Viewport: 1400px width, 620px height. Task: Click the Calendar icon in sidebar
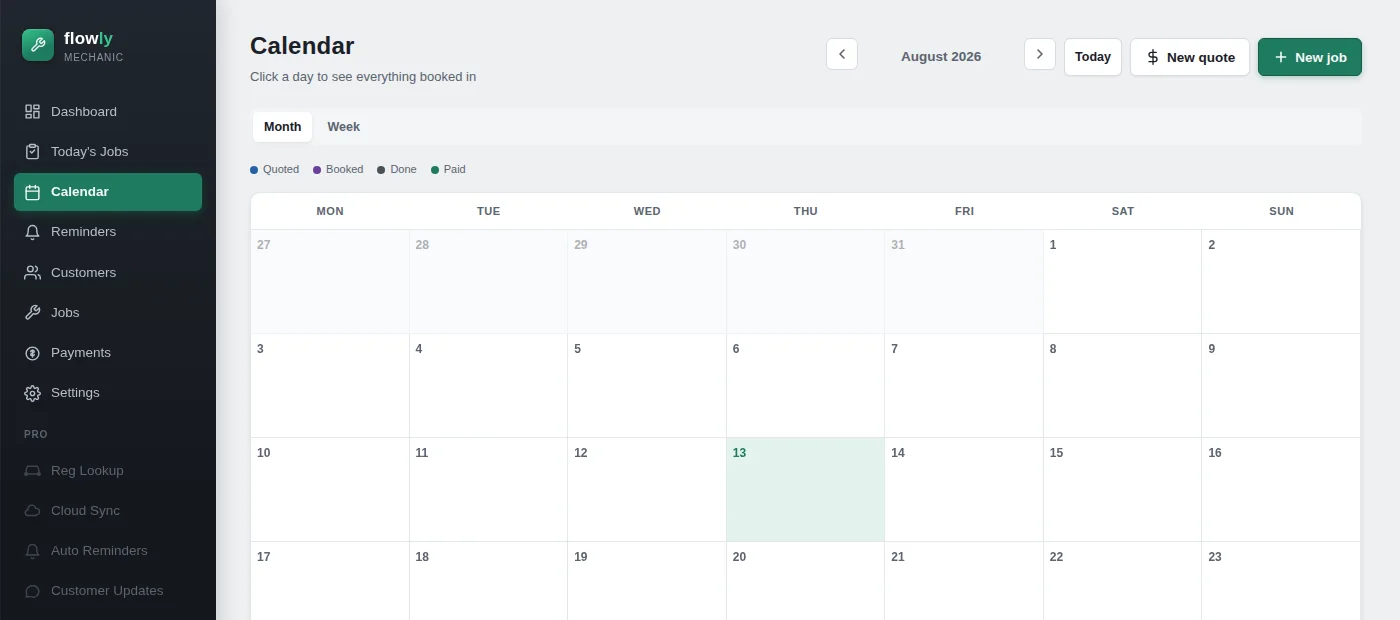pos(32,192)
